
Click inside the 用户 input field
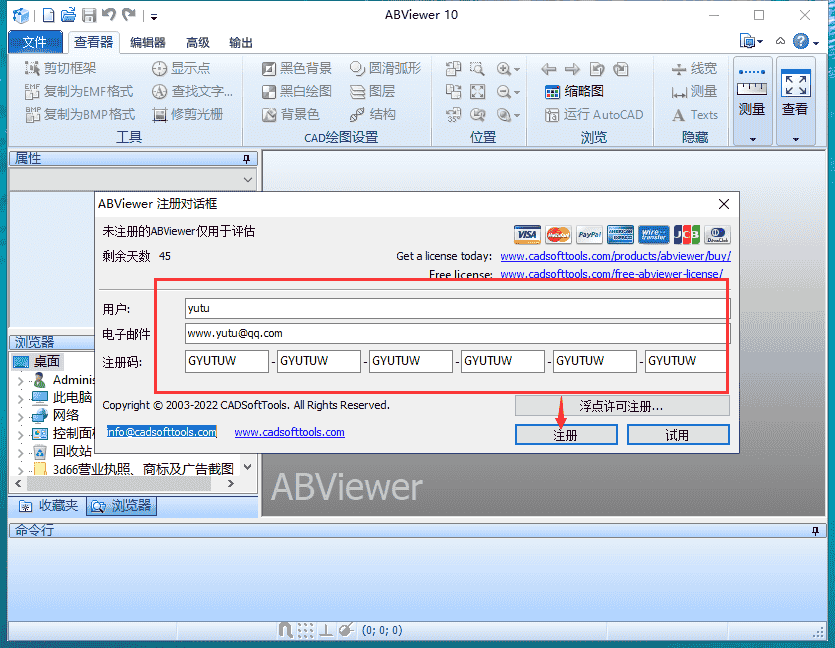457,308
